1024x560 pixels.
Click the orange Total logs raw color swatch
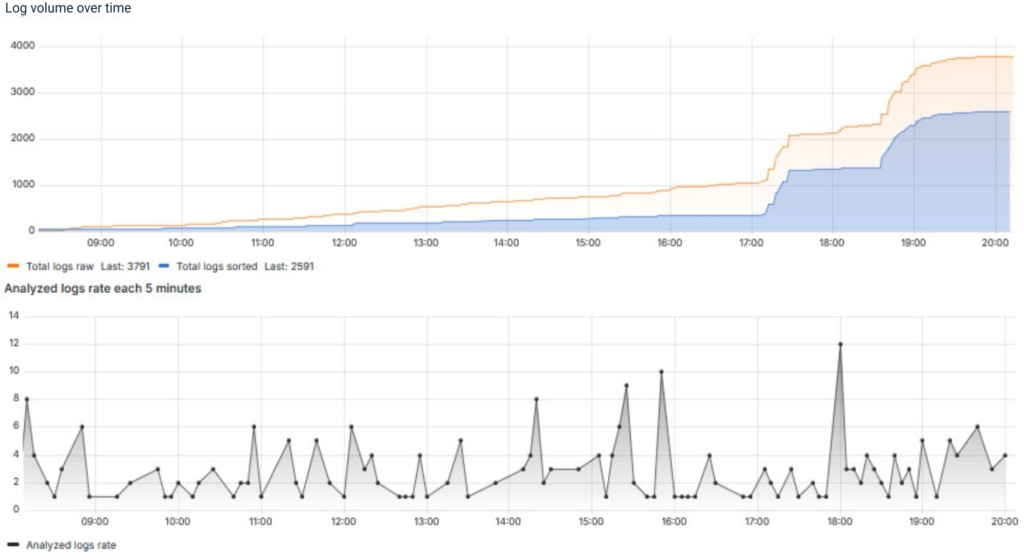[12, 267]
